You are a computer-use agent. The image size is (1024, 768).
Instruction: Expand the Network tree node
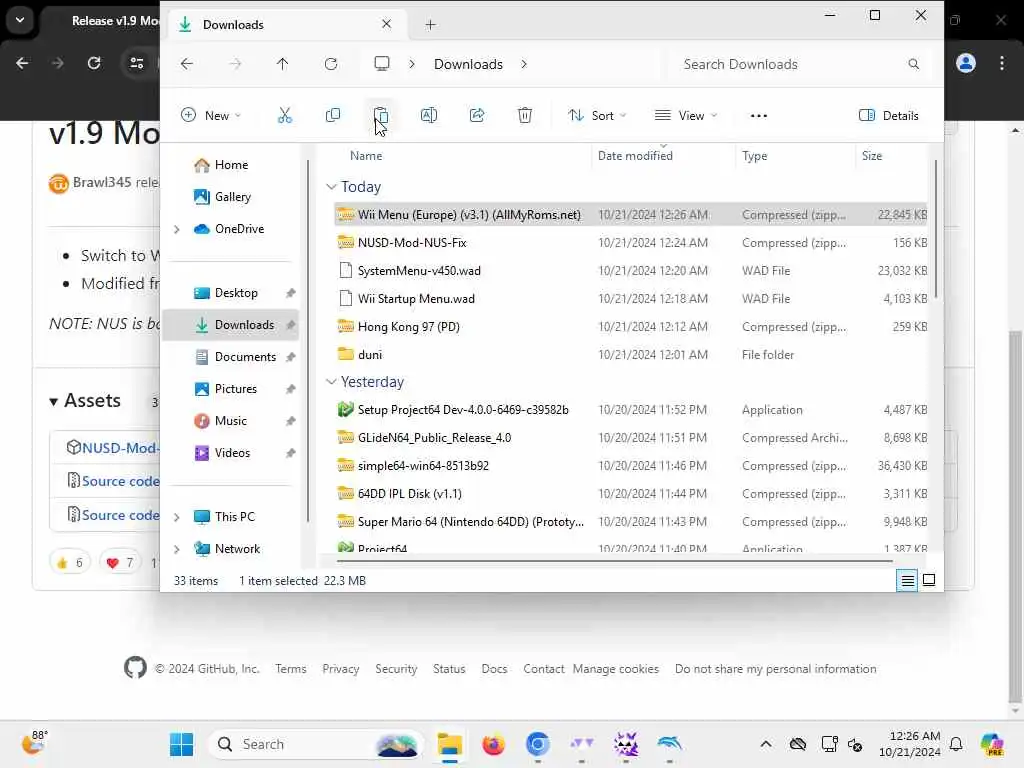(176, 549)
